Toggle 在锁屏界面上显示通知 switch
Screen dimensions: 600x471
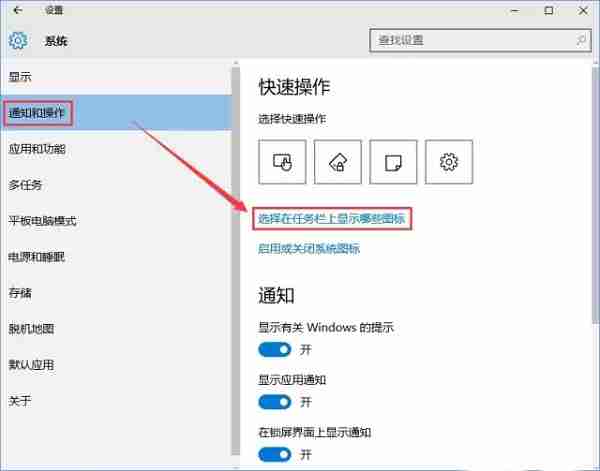275,454
